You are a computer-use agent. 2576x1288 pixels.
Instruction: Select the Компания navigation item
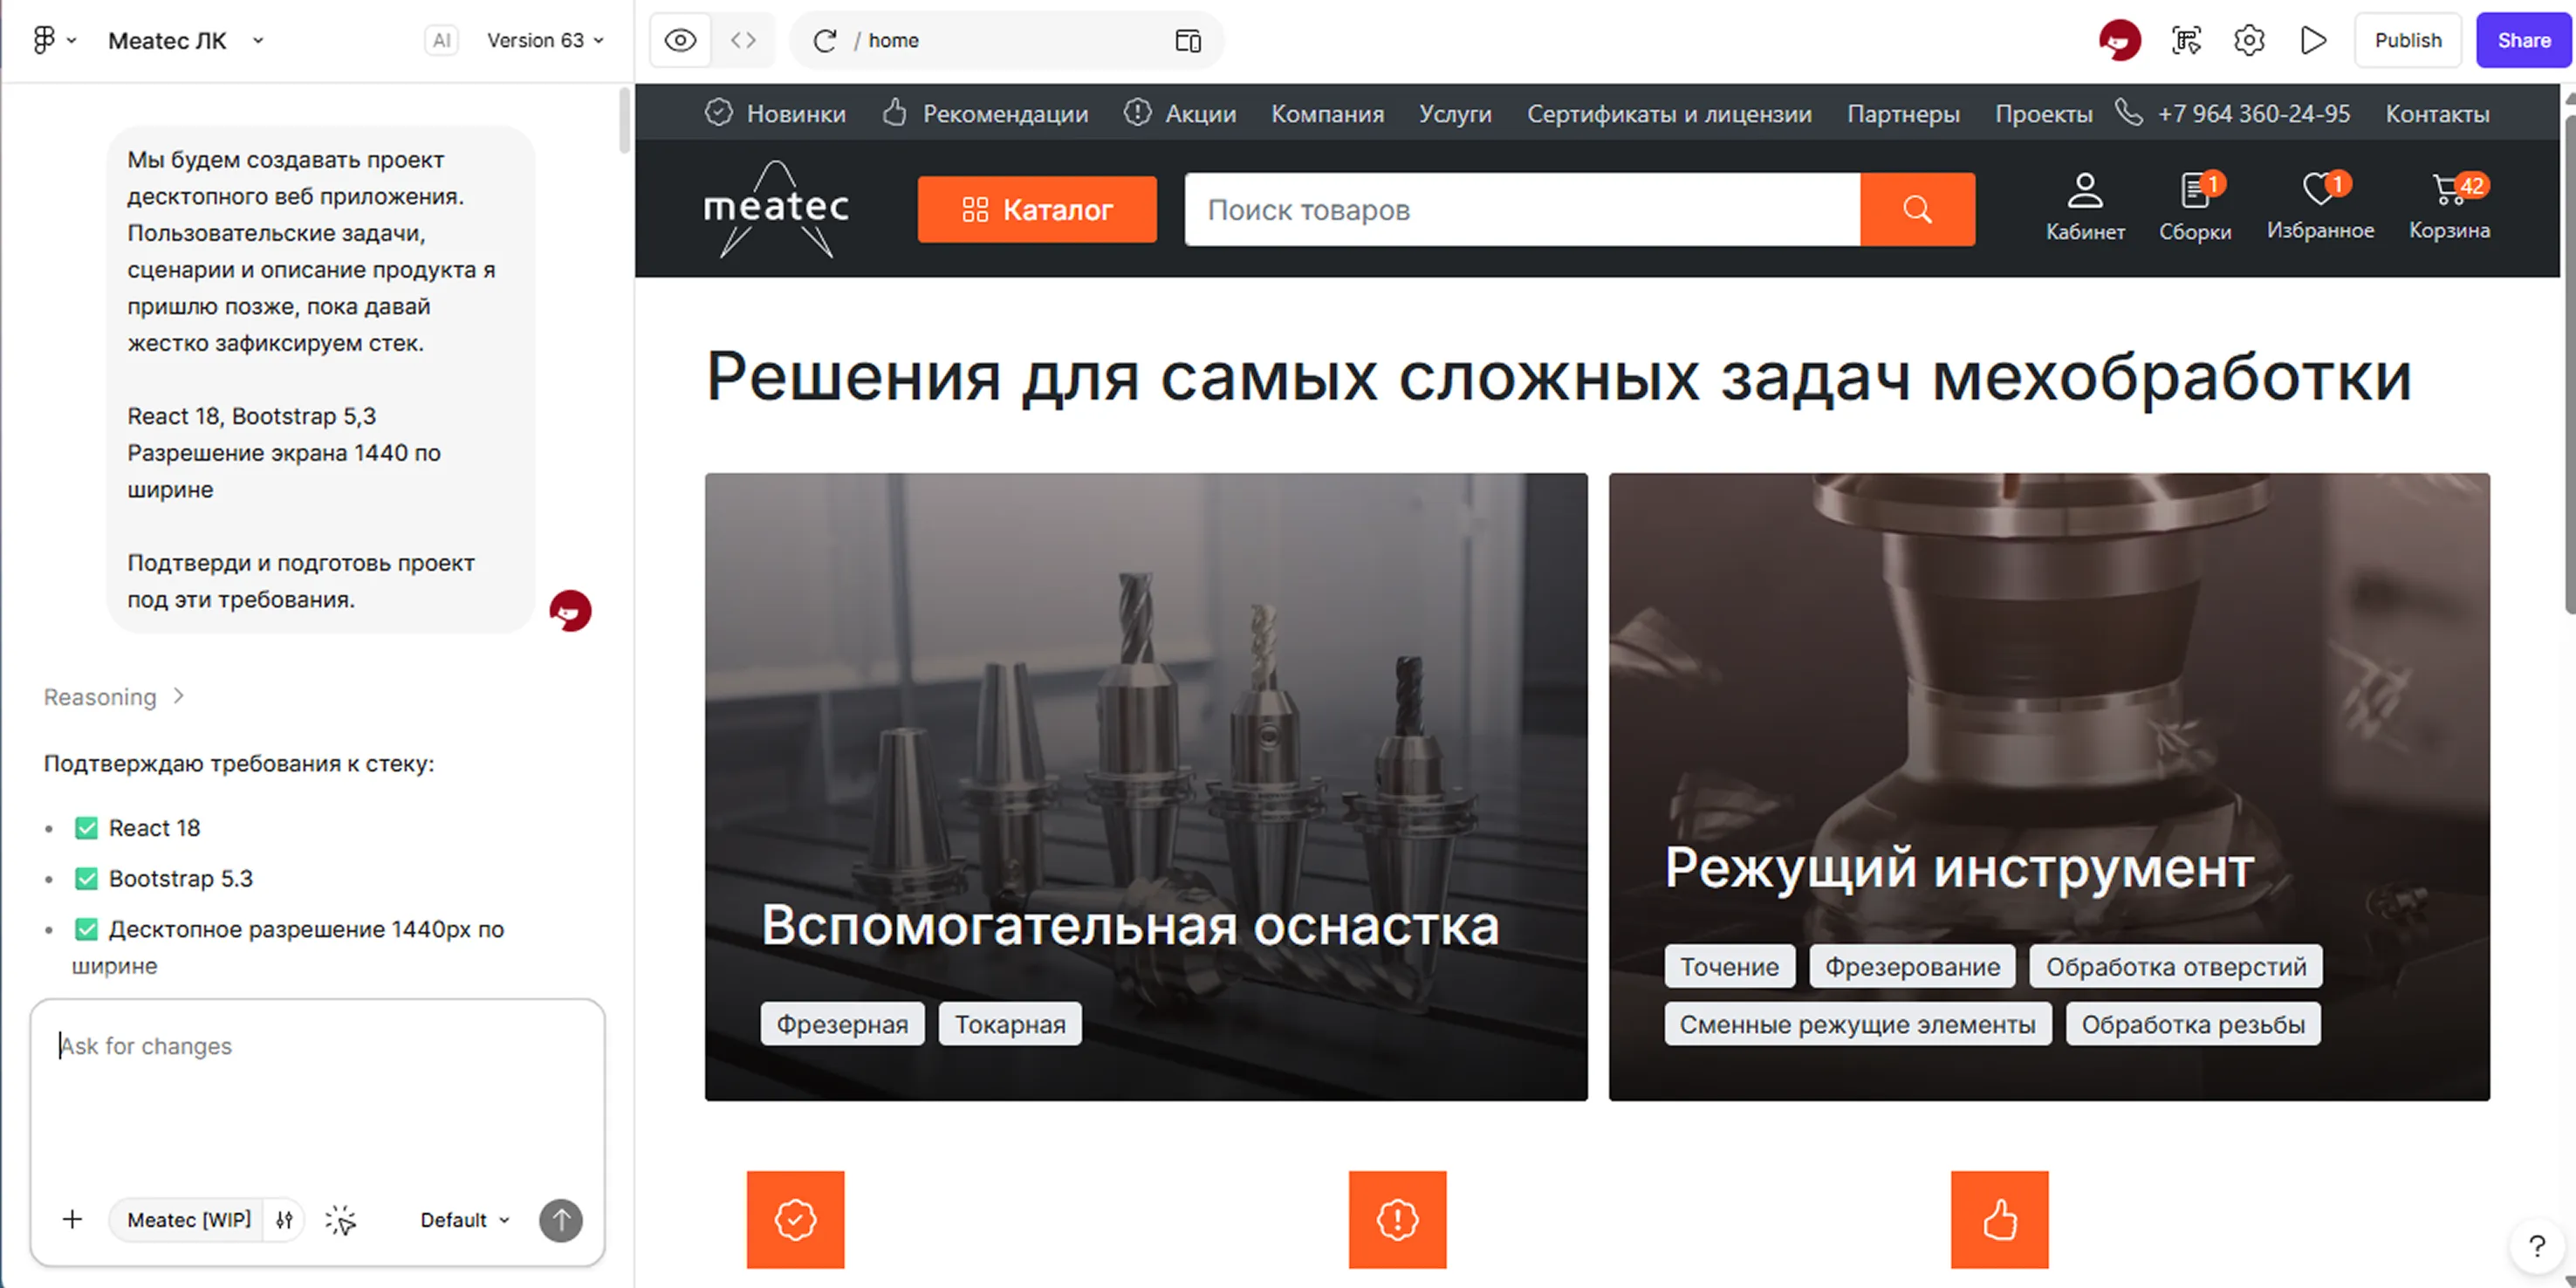[1327, 113]
